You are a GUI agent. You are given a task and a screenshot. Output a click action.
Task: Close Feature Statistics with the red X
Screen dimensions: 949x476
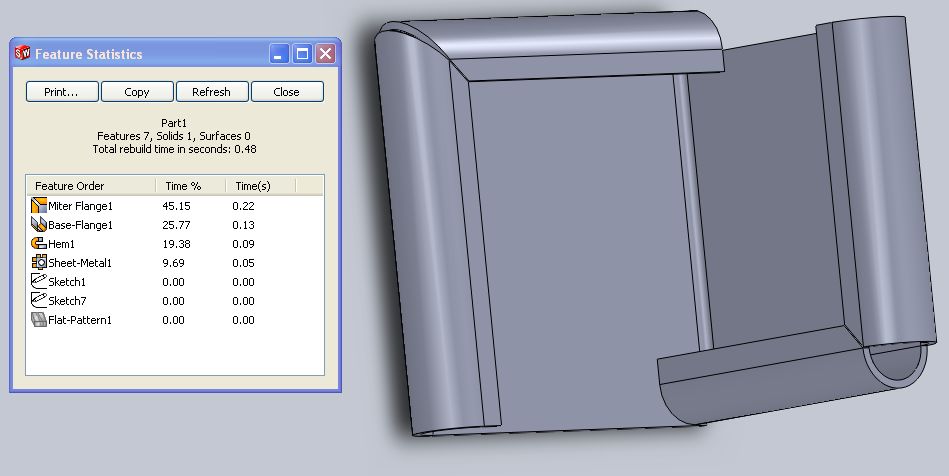[x=326, y=54]
